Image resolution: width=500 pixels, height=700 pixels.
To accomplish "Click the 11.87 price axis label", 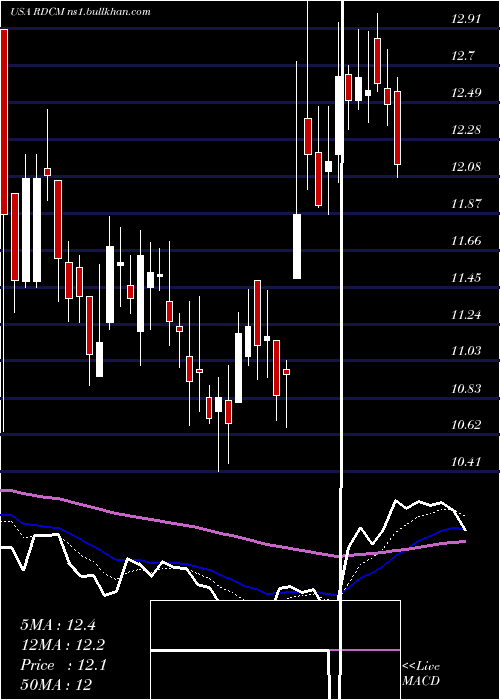I will [466, 204].
